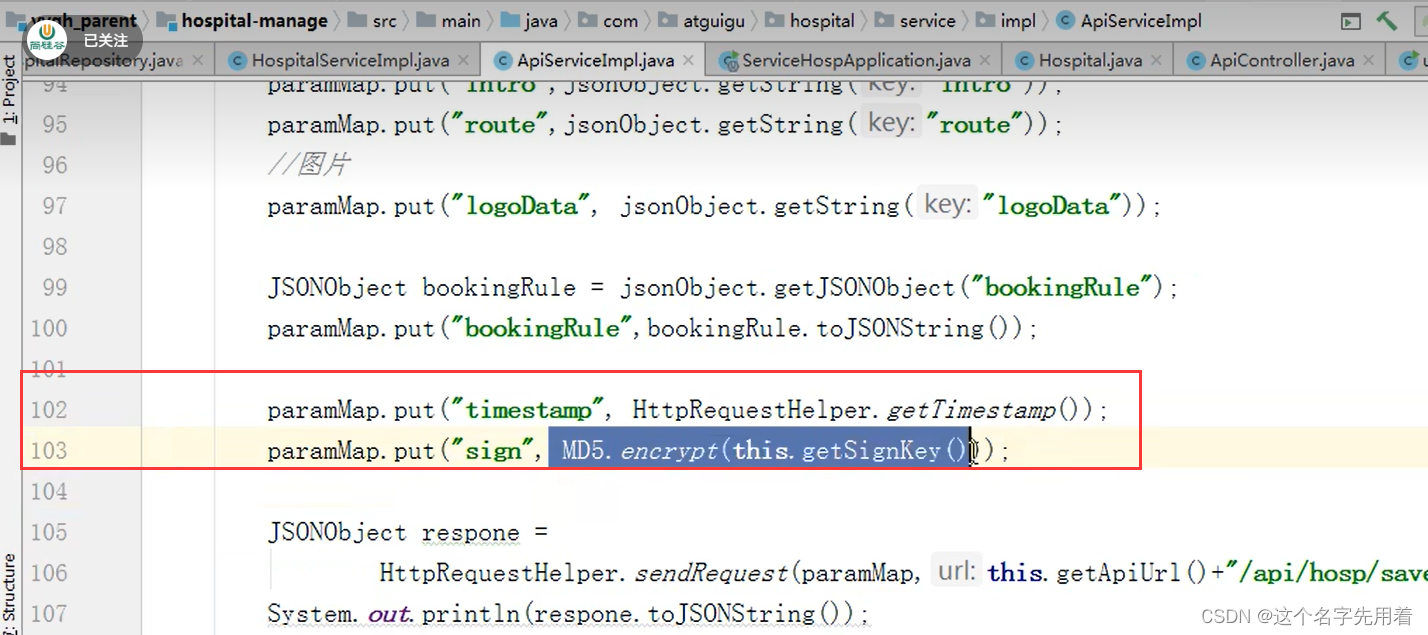1428x635 pixels.
Task: Toggle the Structure tool window
Action: click(x=9, y=595)
